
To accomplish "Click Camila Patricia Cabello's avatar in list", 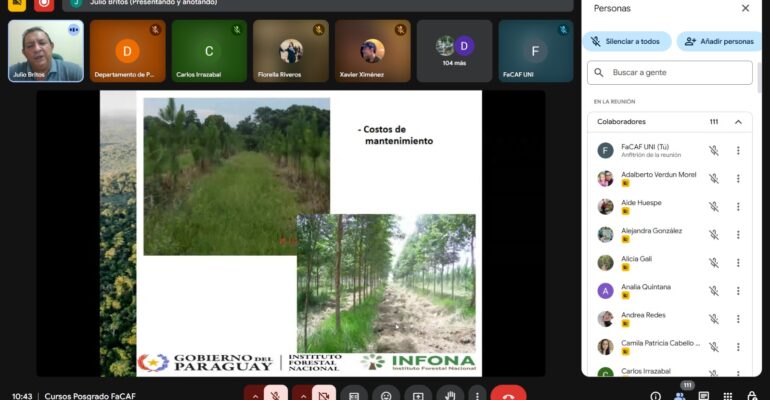I will pyautogui.click(x=605, y=347).
